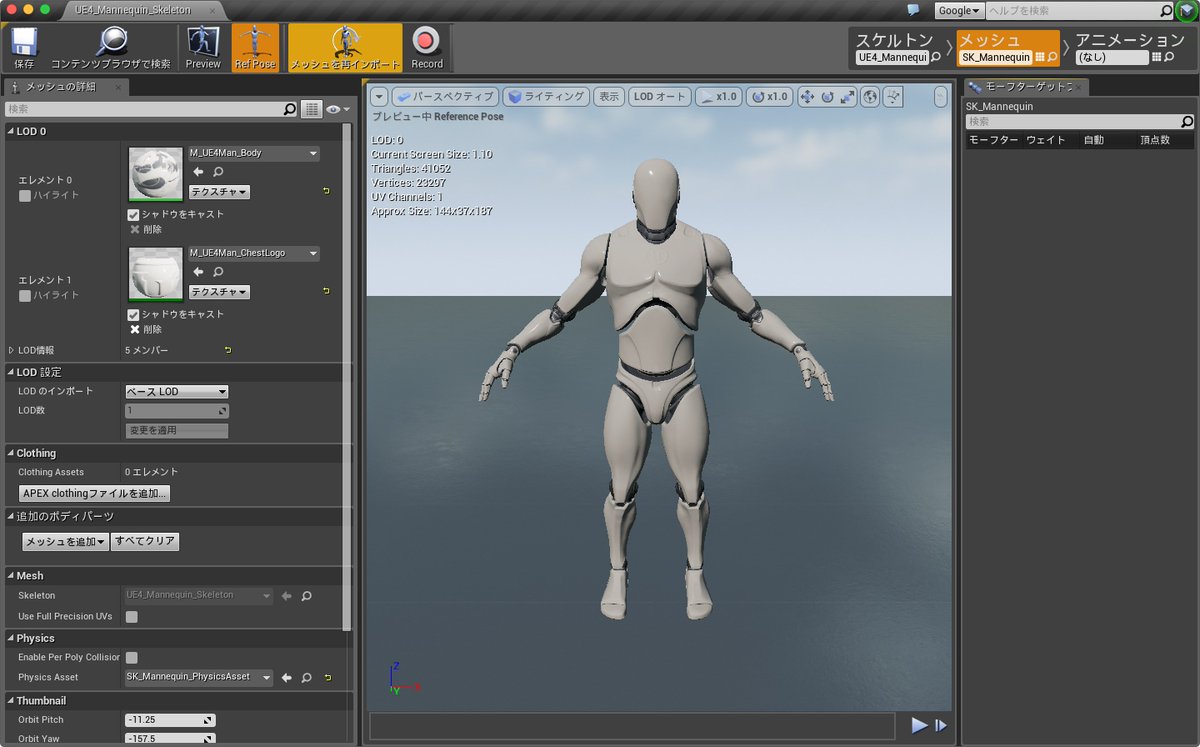Expand the LOD情報 row

pos(11,350)
